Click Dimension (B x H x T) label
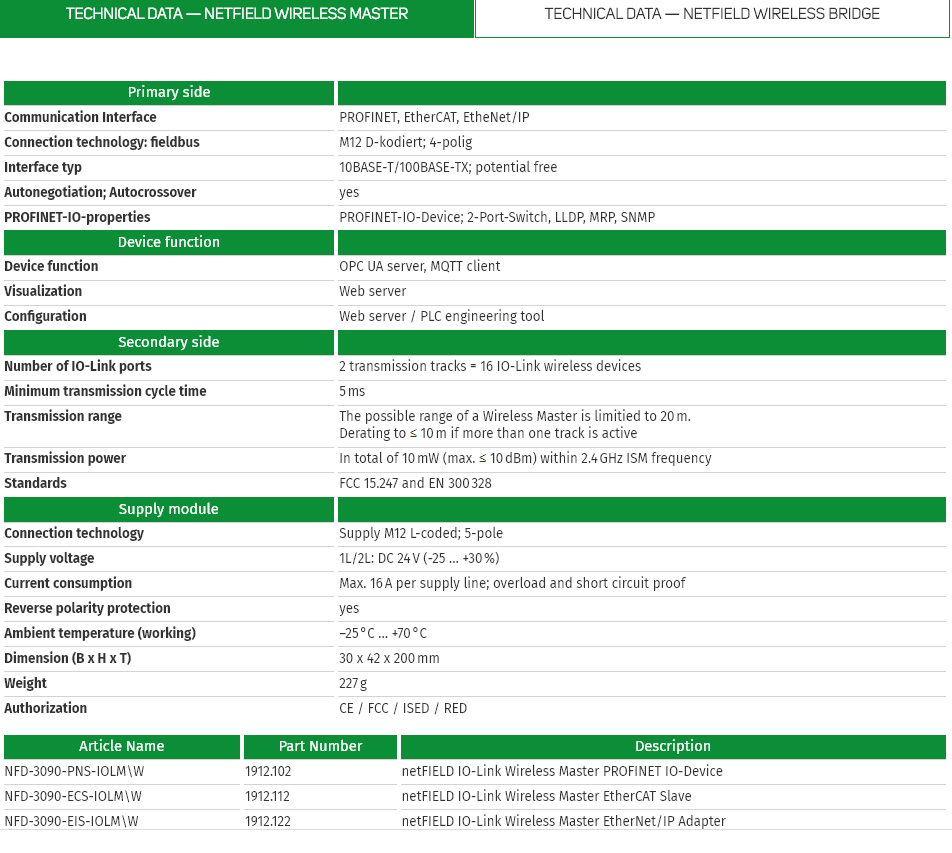This screenshot has width=952, height=853. pyautogui.click(x=68, y=658)
